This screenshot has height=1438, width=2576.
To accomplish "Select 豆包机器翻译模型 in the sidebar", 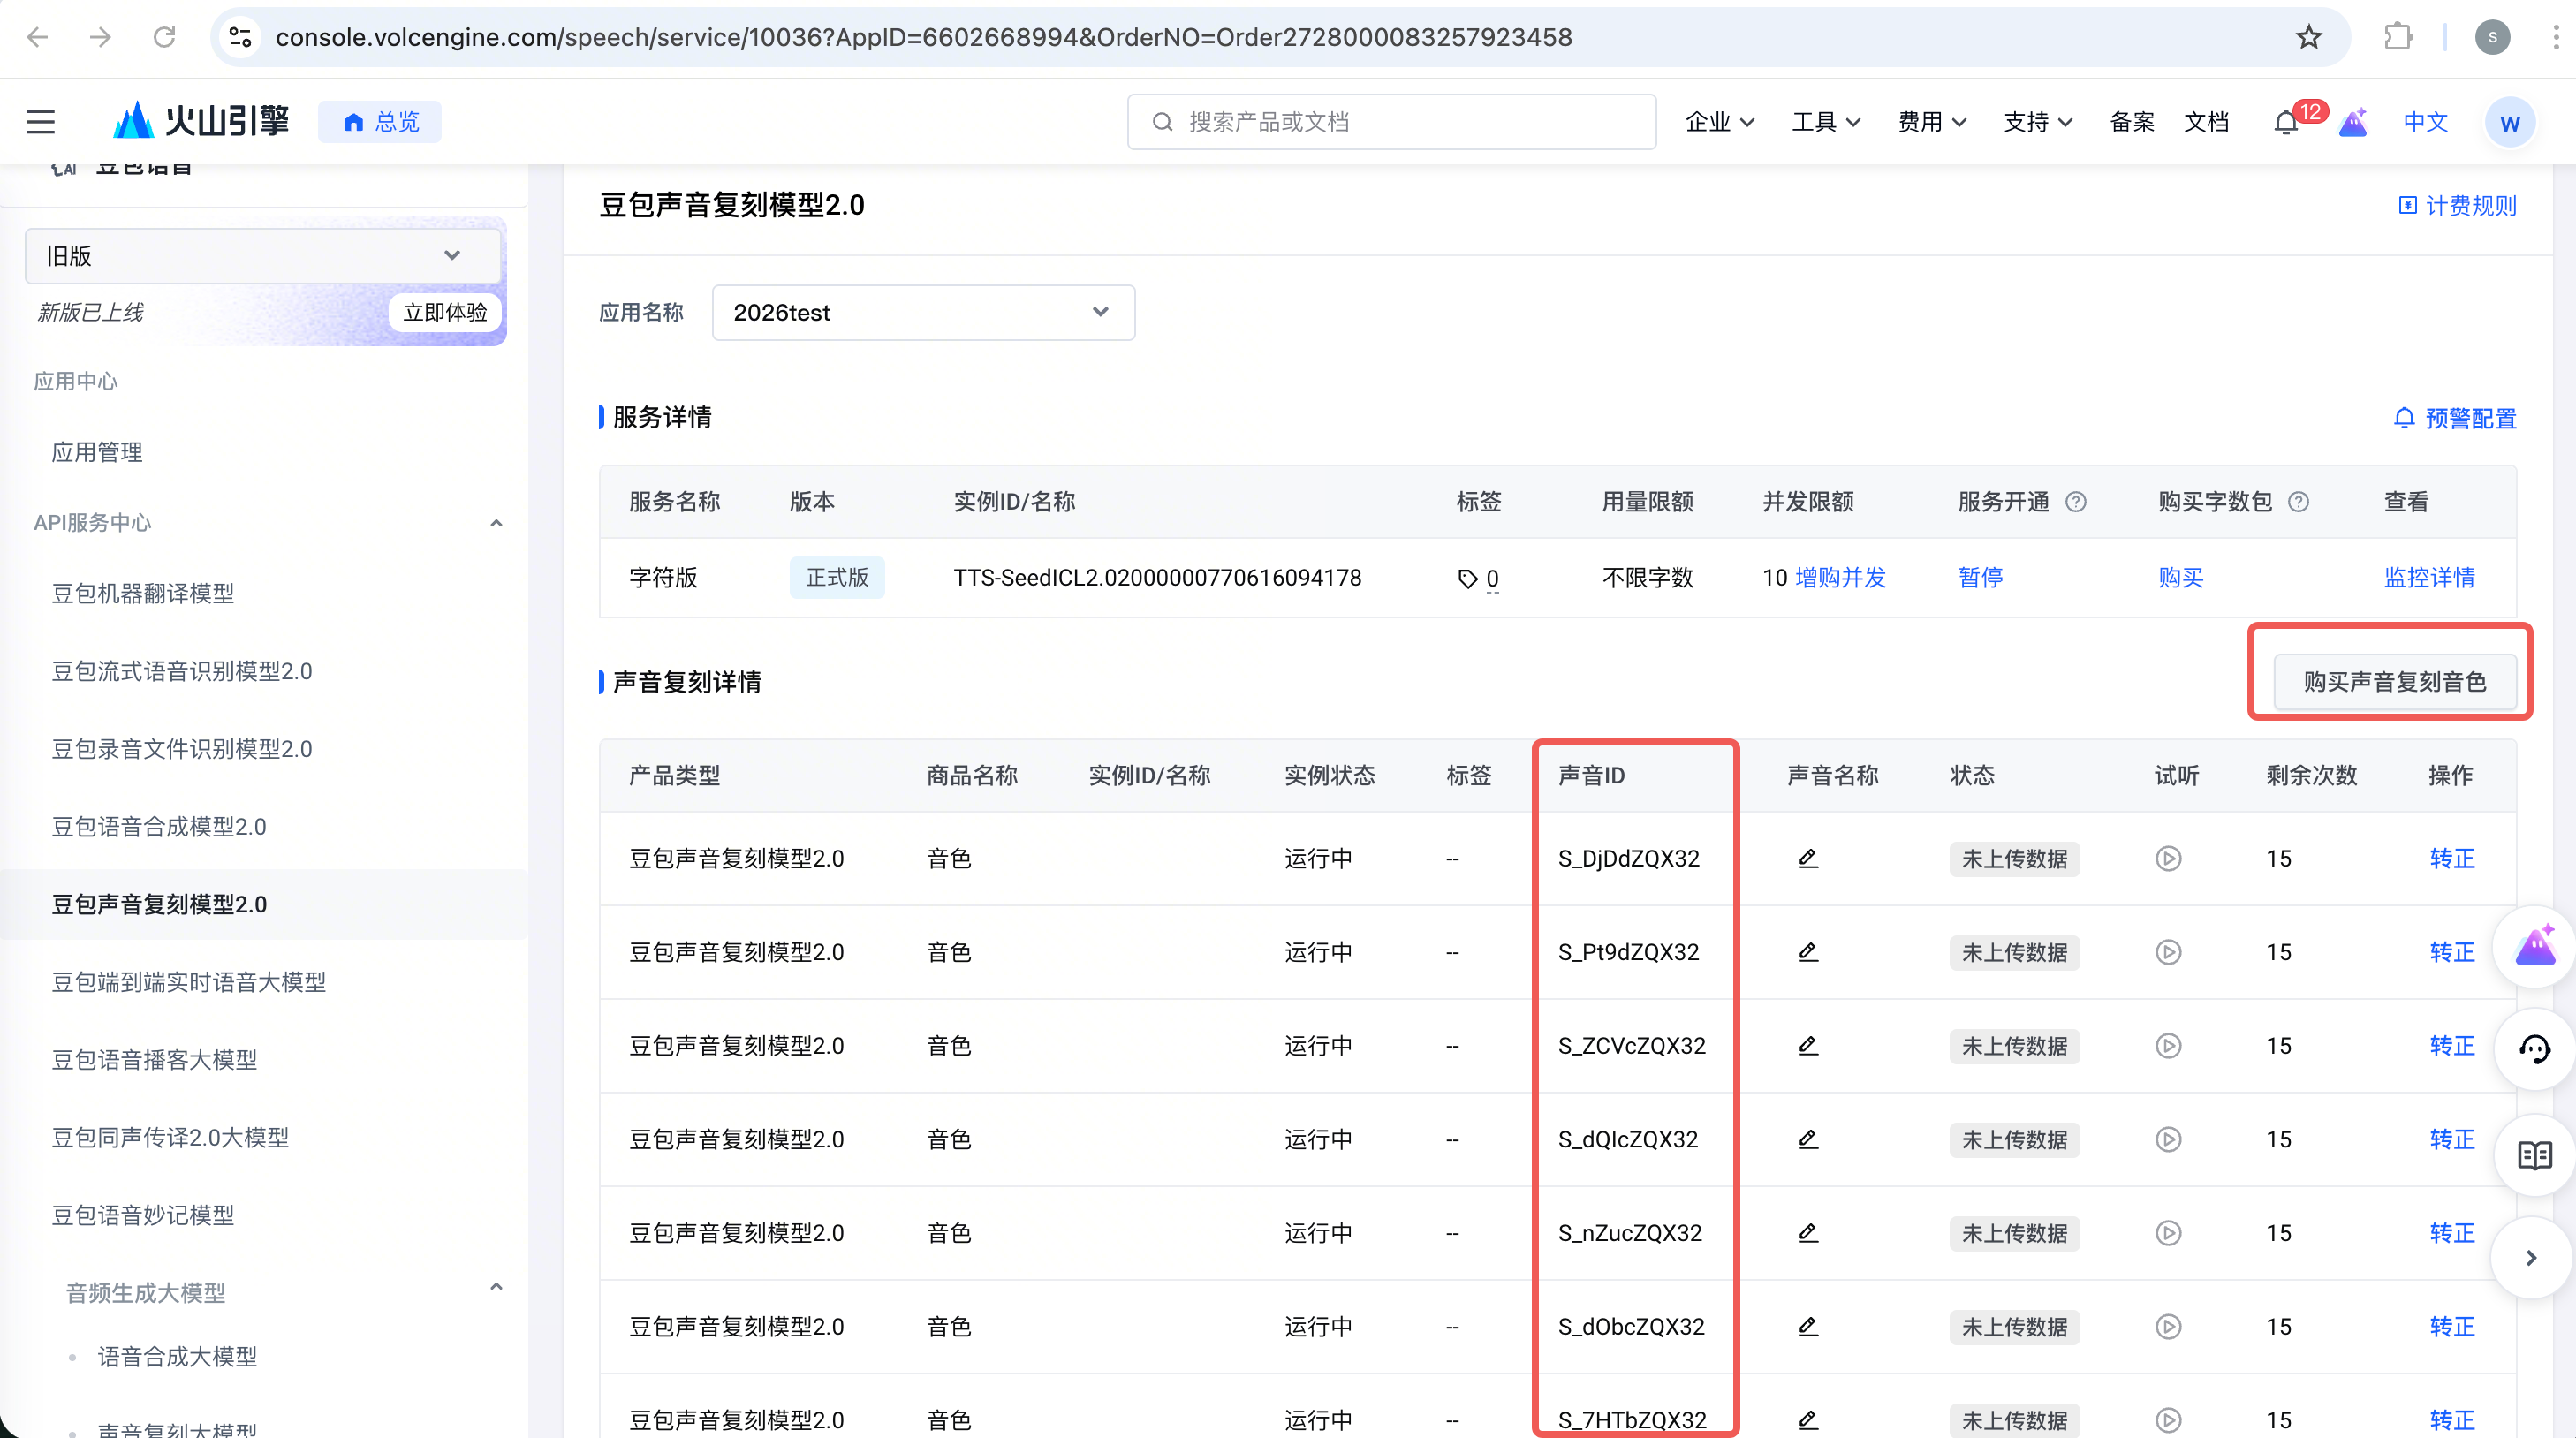I will [143, 594].
